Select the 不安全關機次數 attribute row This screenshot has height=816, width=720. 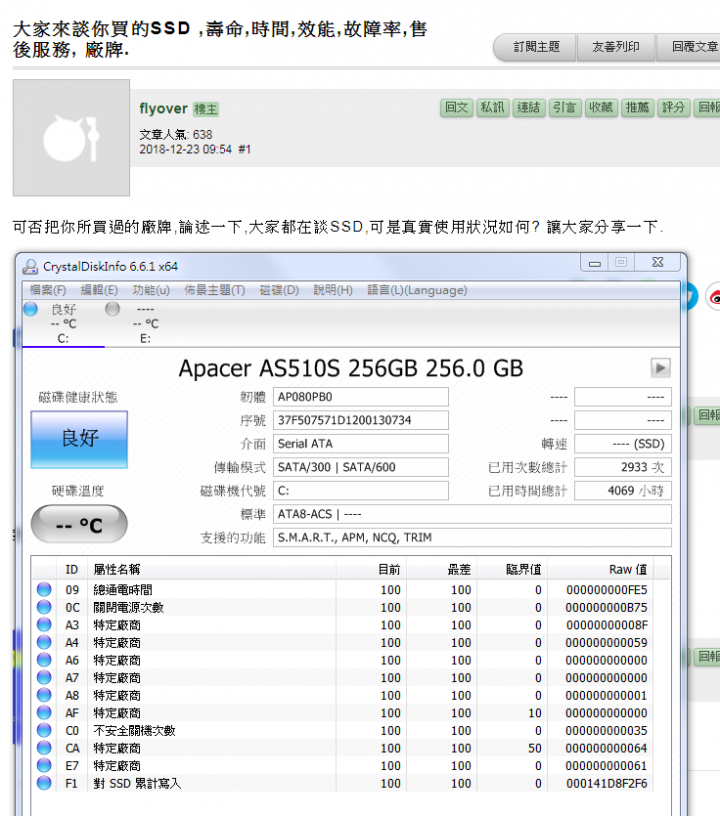point(343,731)
